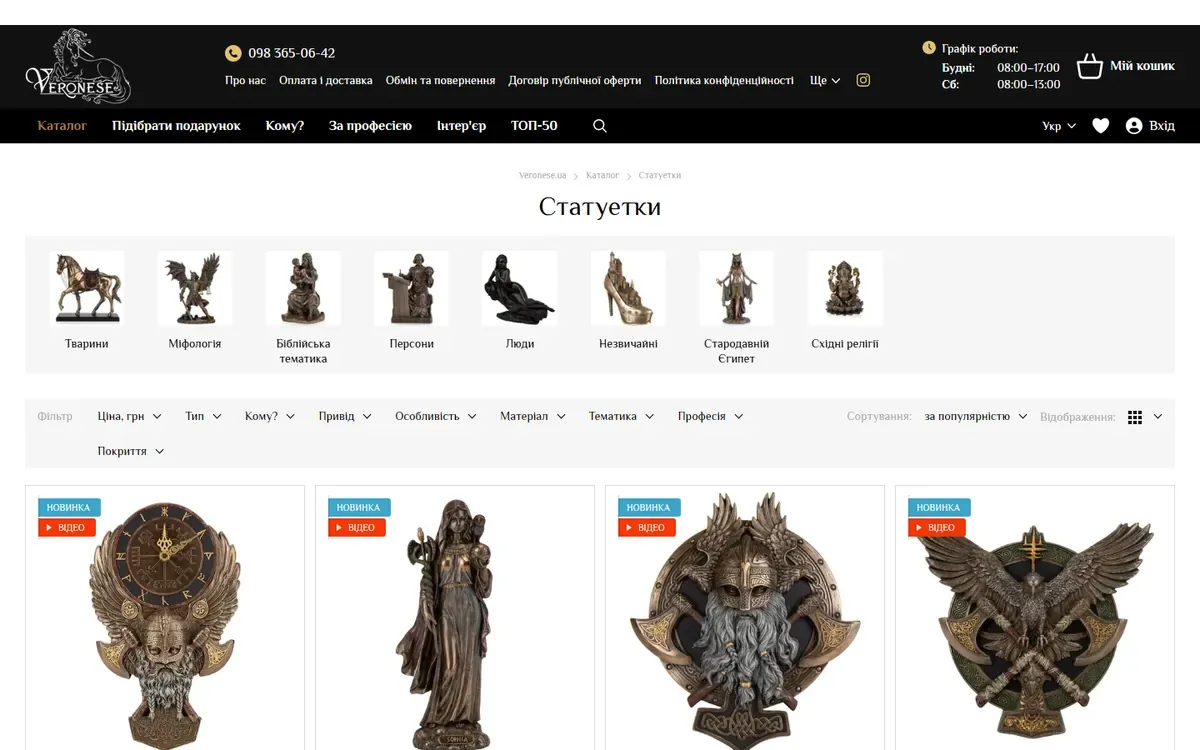Expand the Покриття filter
This screenshot has width=1200, height=750.
pyautogui.click(x=131, y=451)
